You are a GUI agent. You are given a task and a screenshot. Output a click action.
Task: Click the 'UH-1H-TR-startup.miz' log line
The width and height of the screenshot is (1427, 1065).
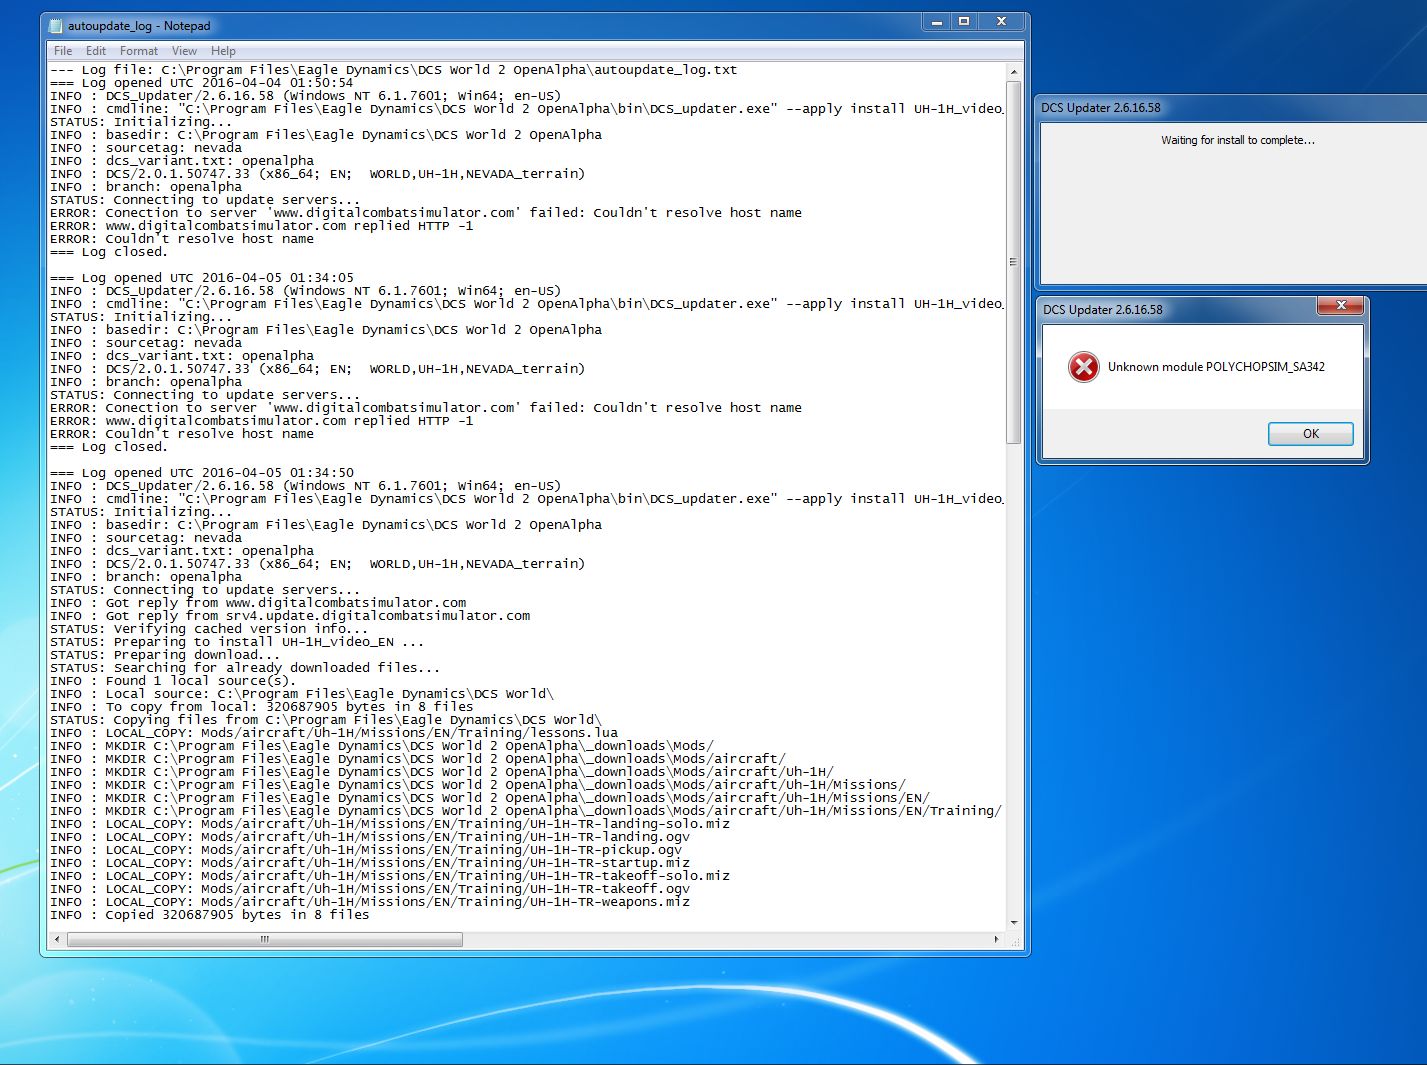370,863
